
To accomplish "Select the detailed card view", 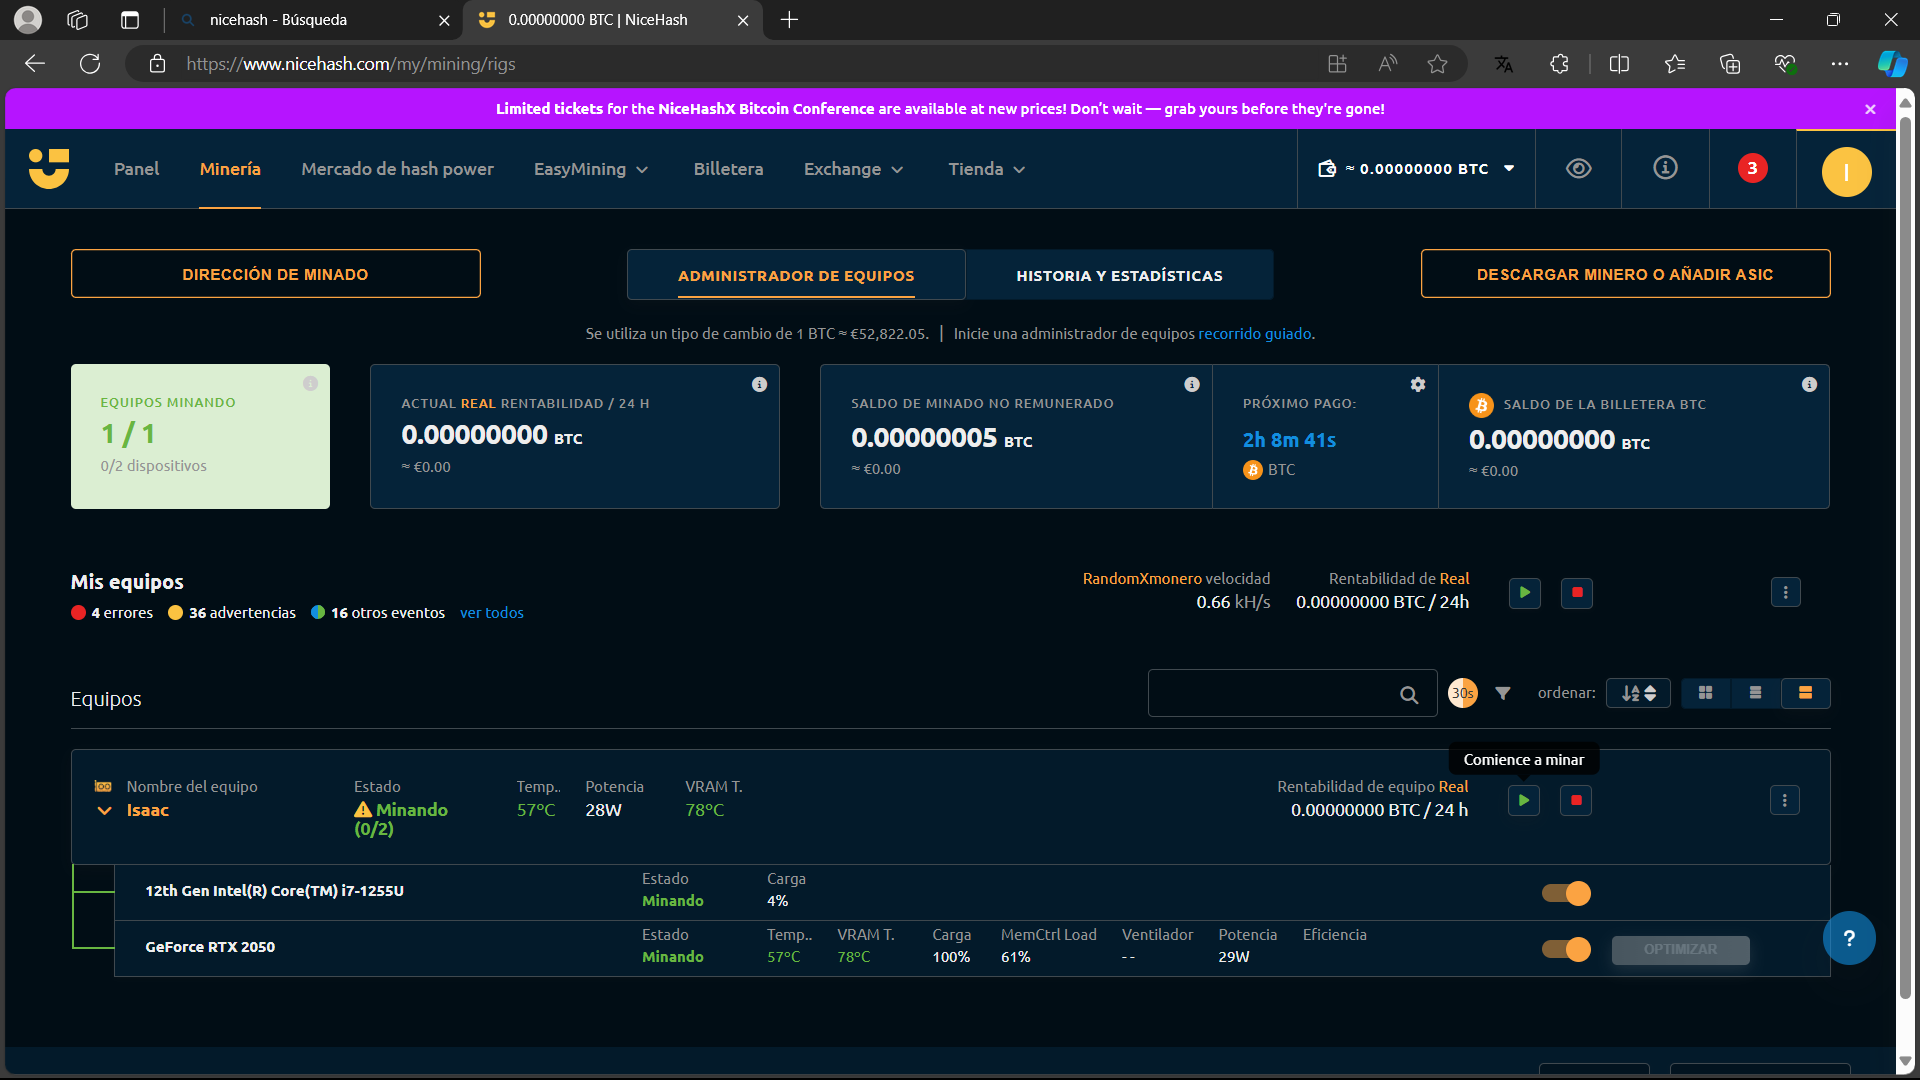I will pyautogui.click(x=1805, y=693).
